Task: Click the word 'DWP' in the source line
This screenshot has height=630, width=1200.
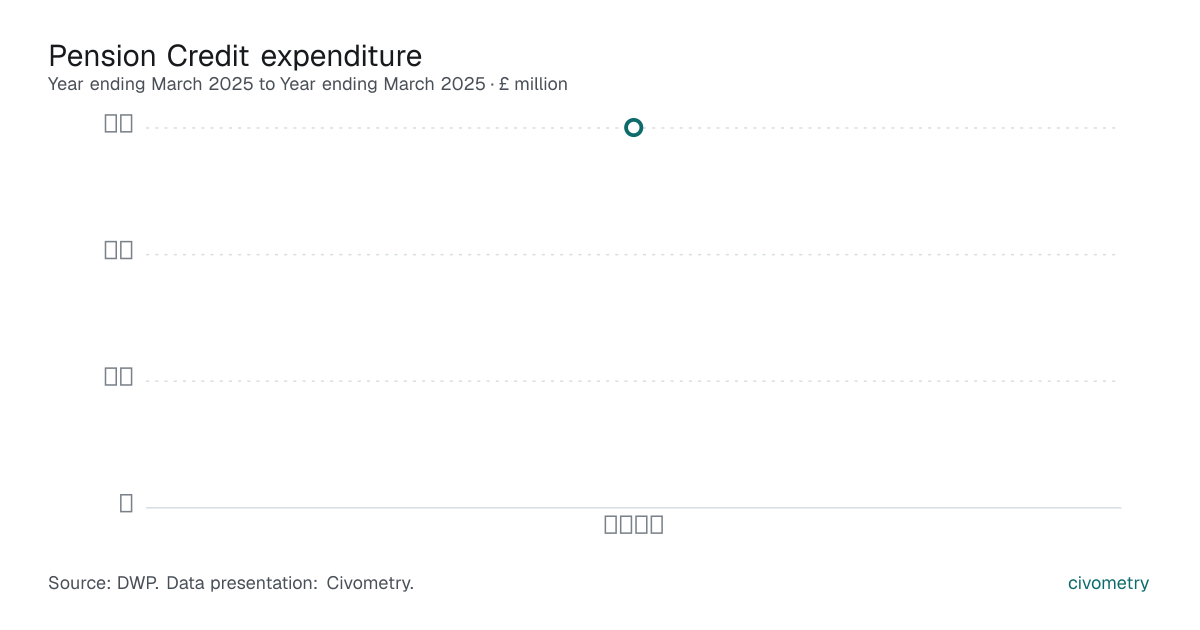Action: coord(134,583)
